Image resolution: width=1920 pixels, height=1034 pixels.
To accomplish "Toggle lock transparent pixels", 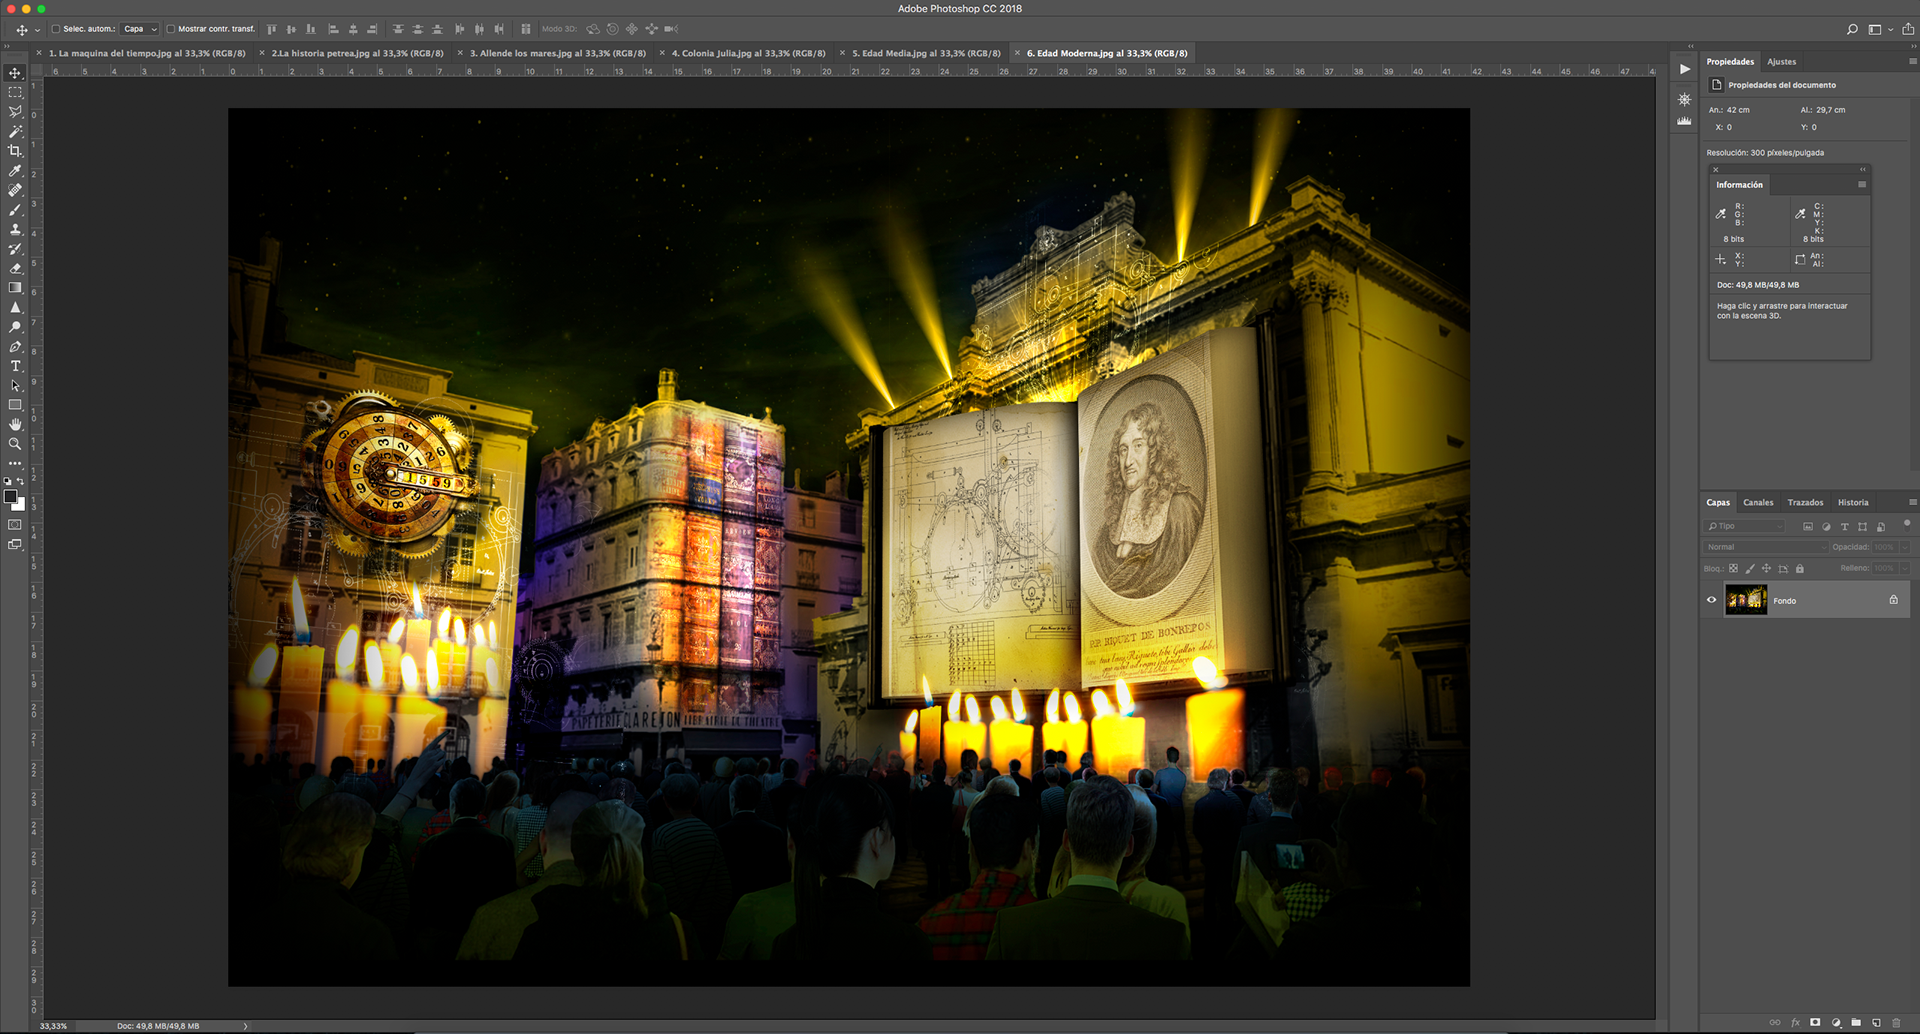I will click(1733, 568).
